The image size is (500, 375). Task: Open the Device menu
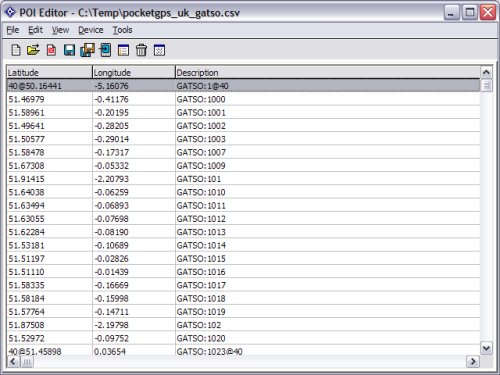[x=91, y=30]
